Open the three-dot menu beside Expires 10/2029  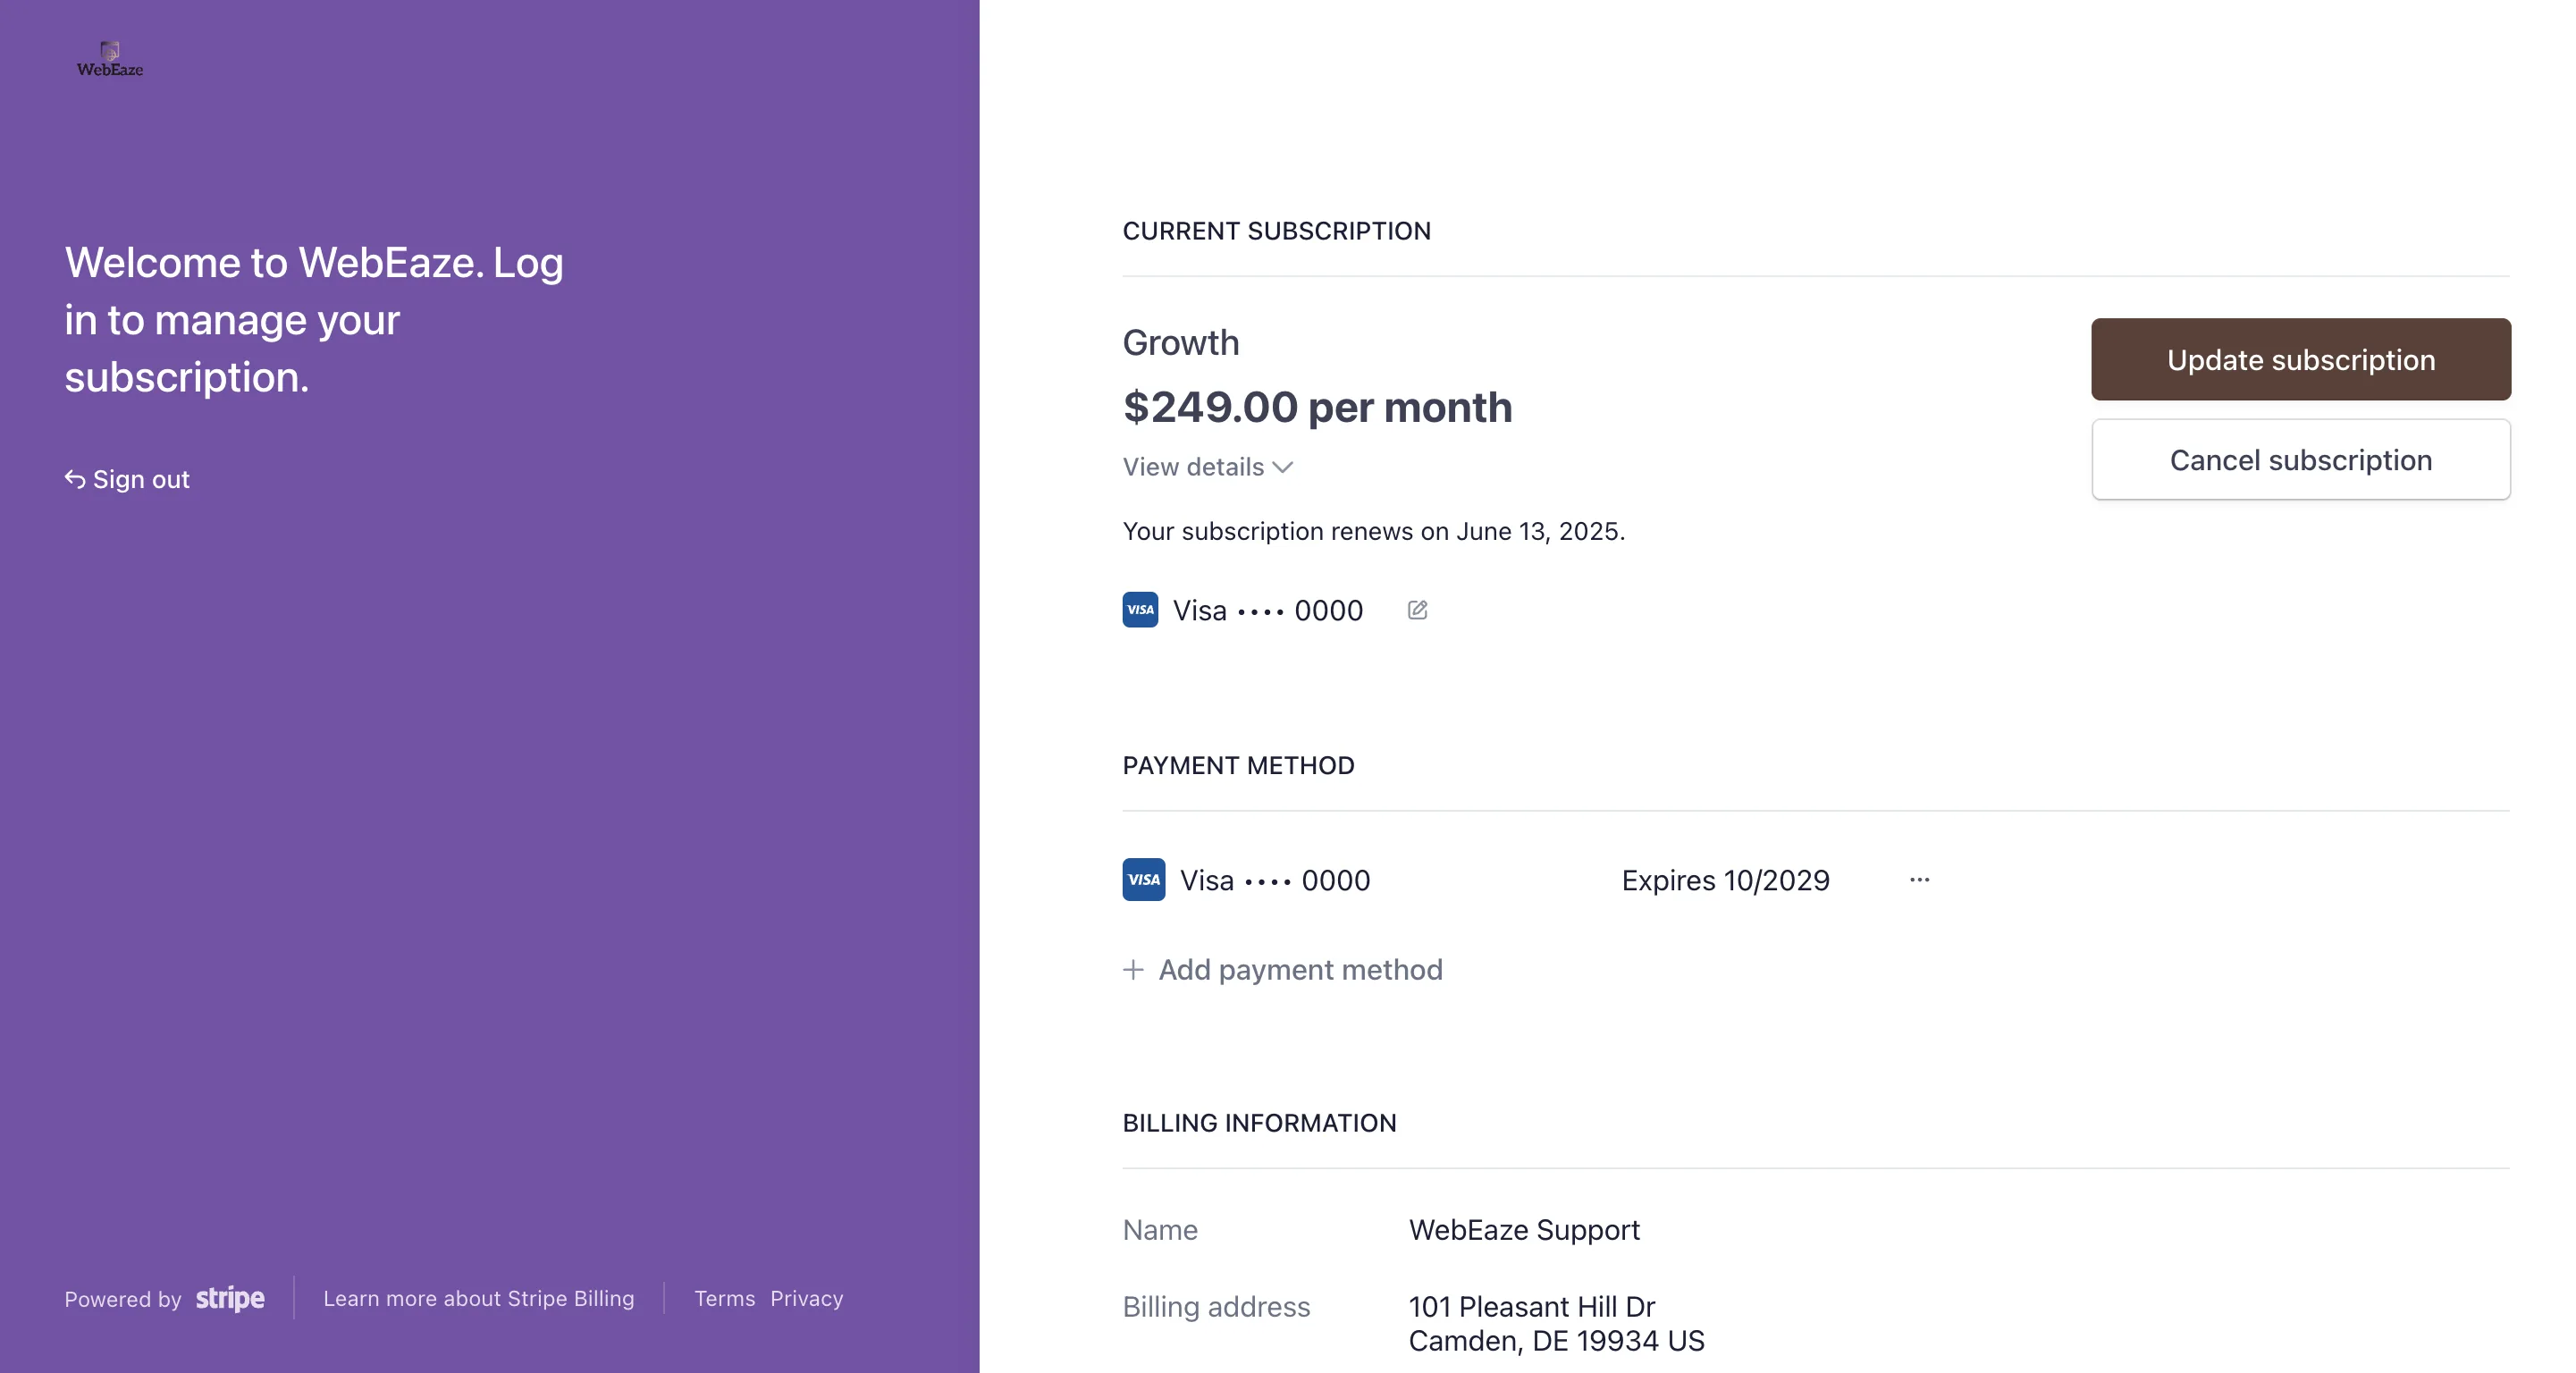[x=1919, y=880]
